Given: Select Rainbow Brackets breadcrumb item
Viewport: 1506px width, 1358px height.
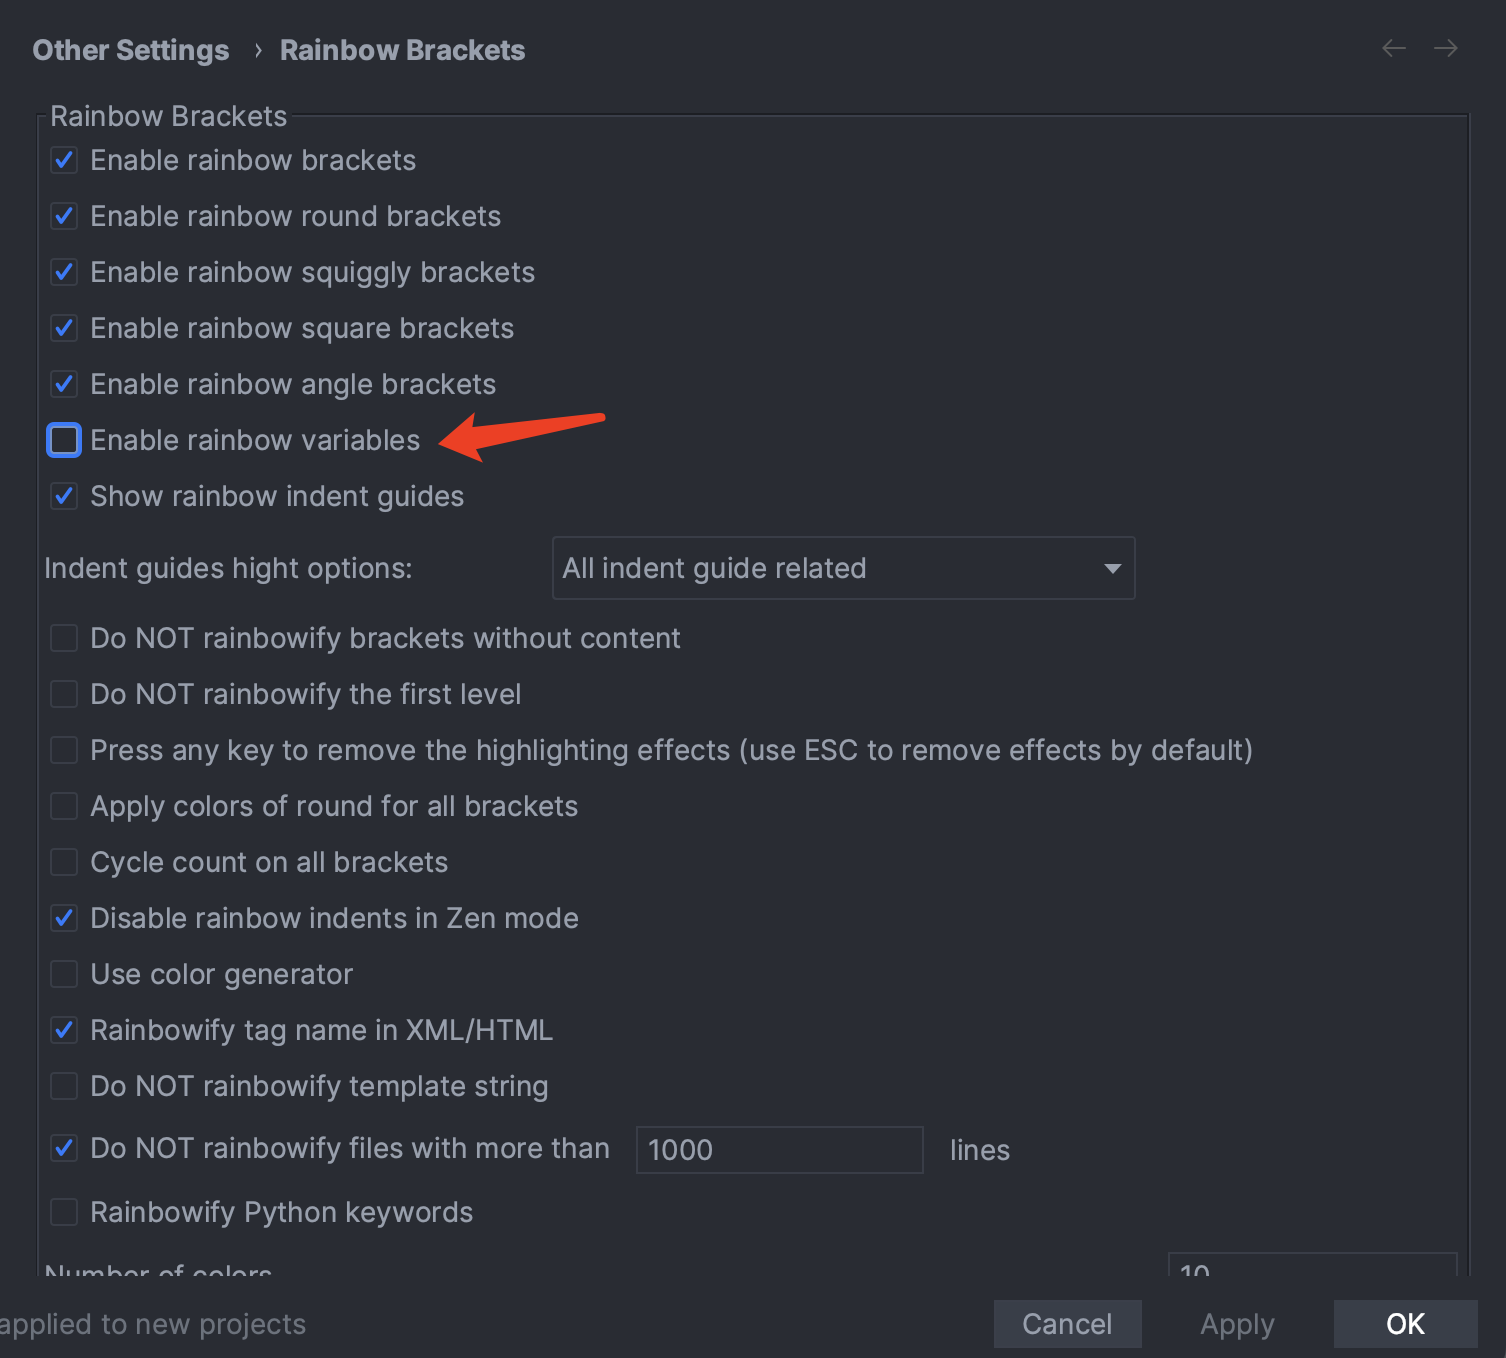Looking at the screenshot, I should 402,49.
